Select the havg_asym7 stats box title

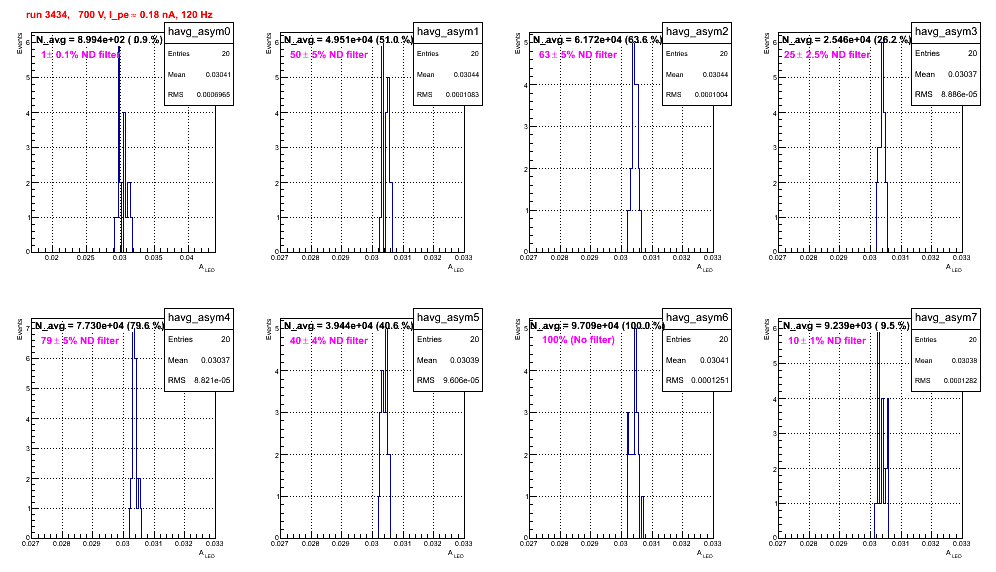point(946,318)
